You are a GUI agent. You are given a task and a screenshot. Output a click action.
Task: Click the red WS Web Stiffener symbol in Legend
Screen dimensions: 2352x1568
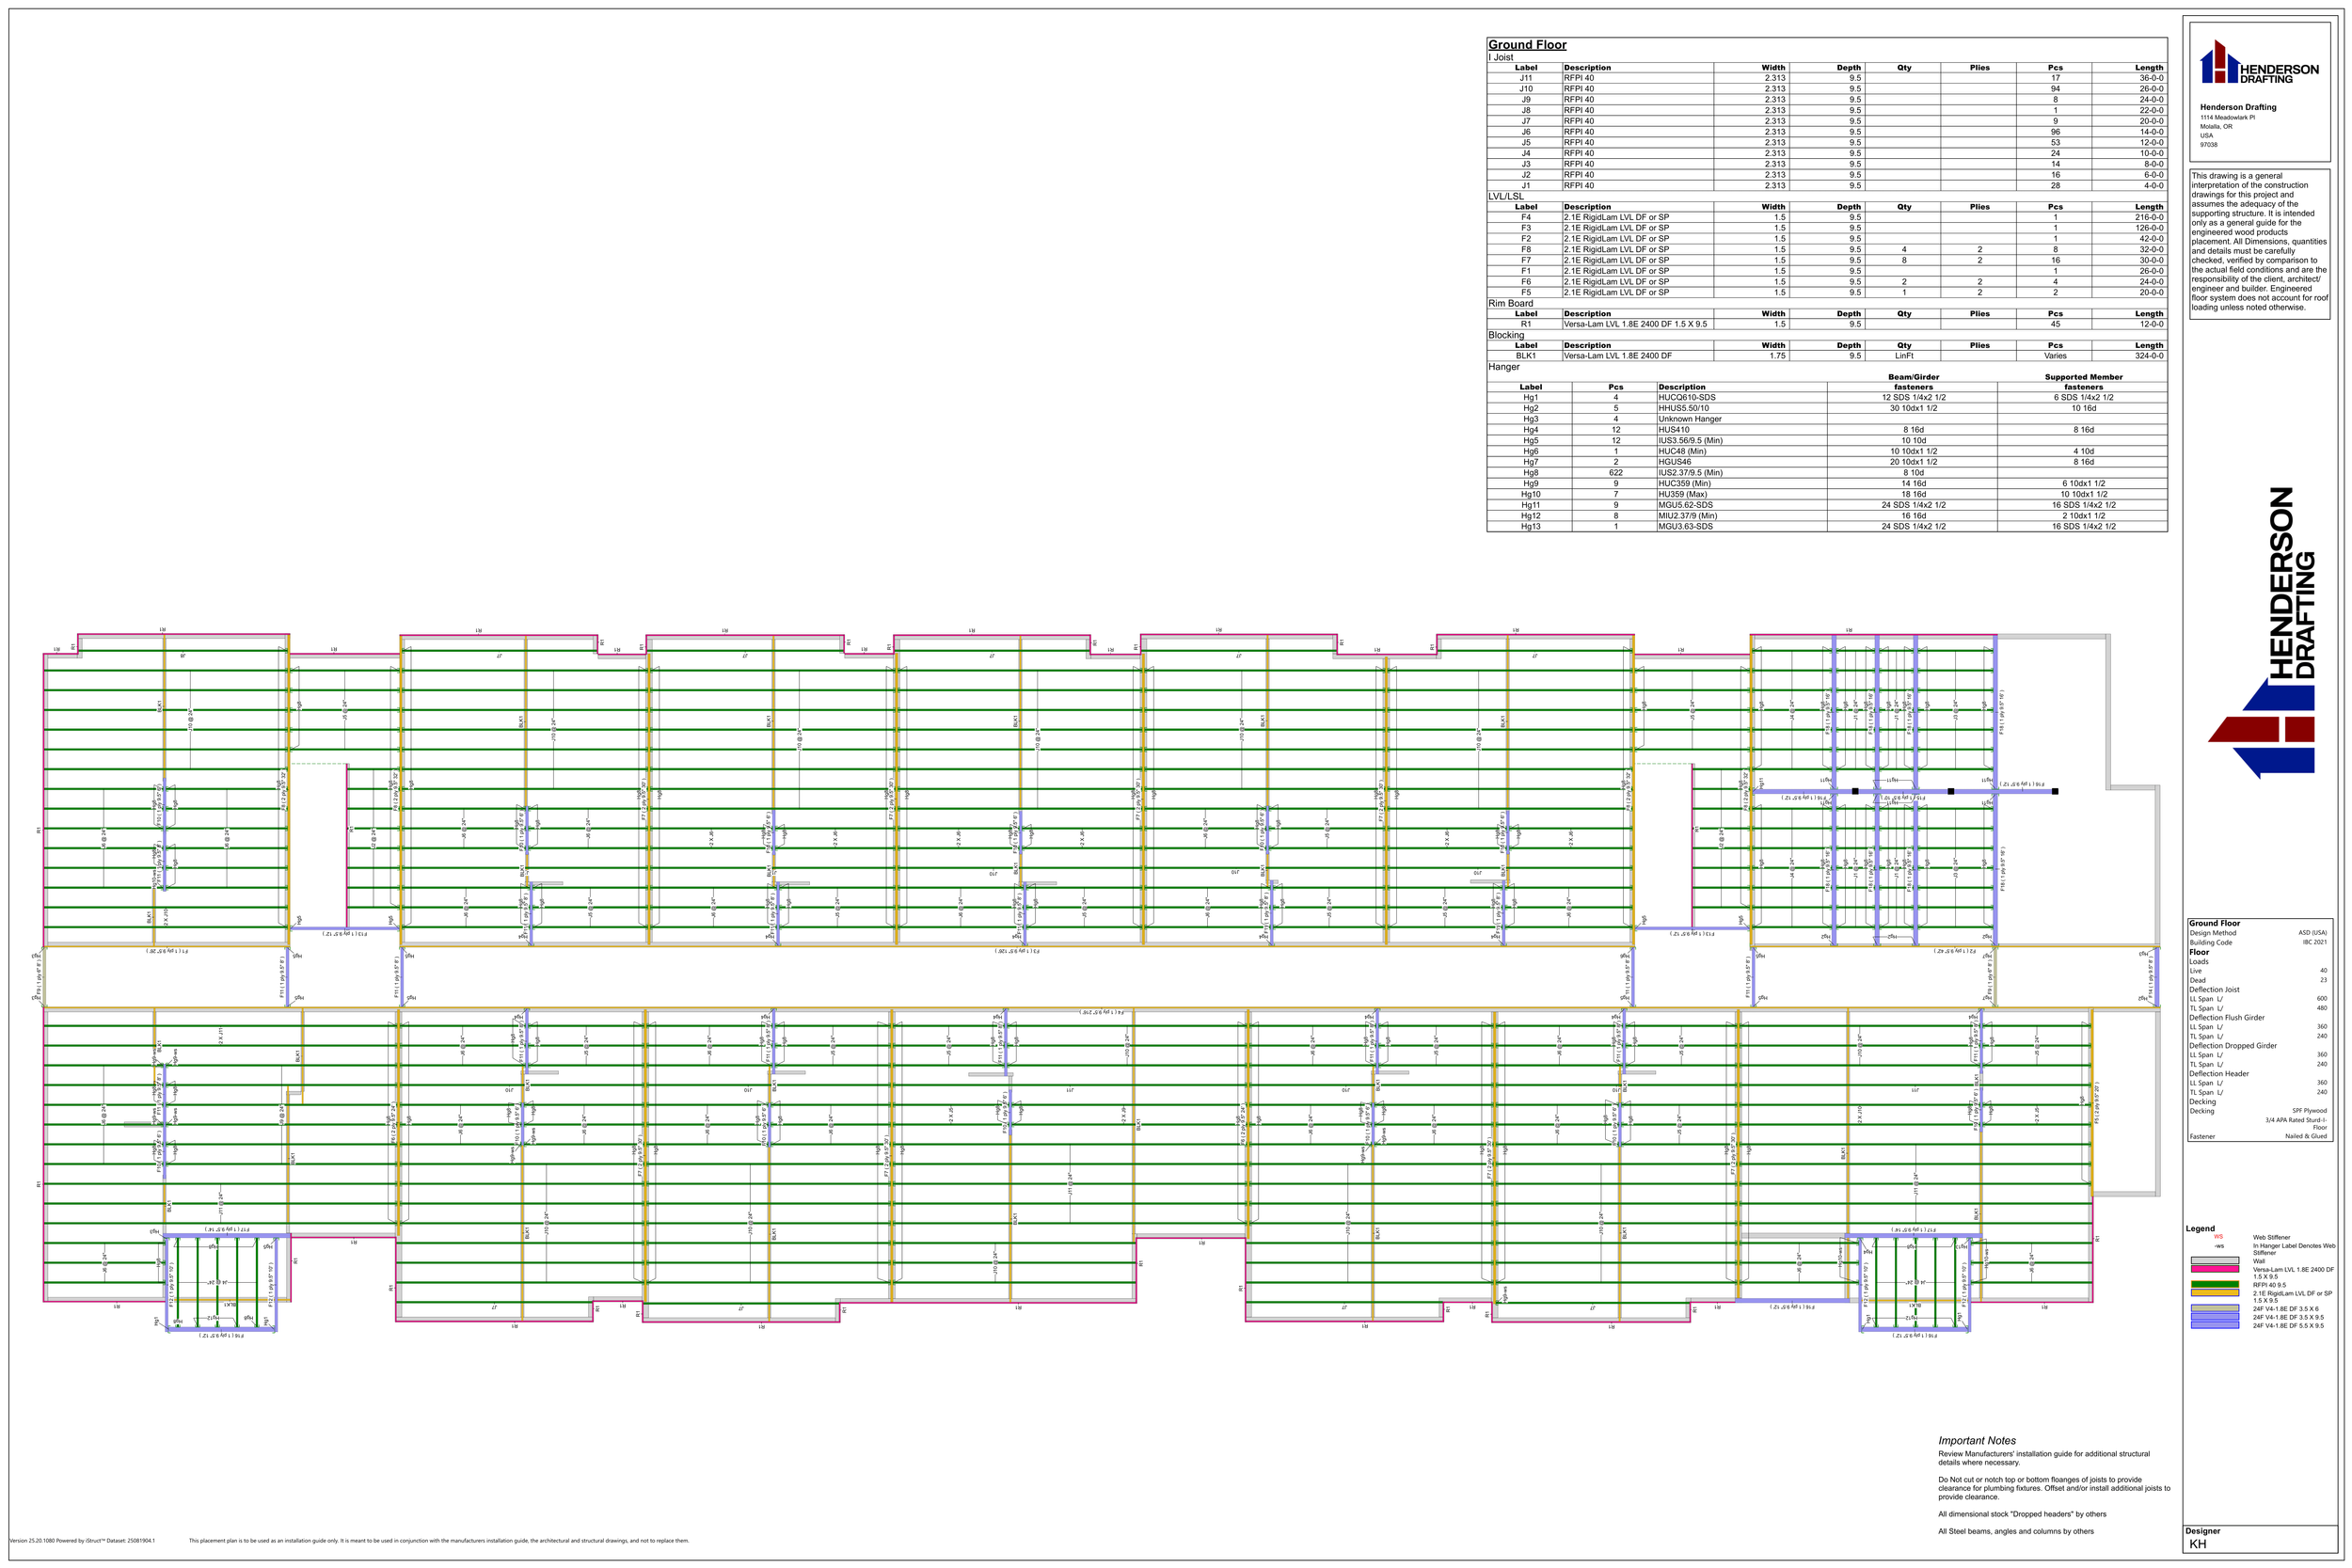[2218, 1237]
